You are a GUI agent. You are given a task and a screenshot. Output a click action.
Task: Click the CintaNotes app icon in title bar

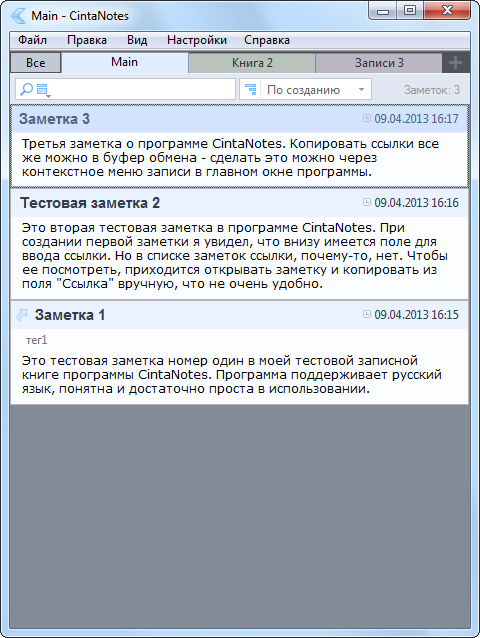(18, 16)
